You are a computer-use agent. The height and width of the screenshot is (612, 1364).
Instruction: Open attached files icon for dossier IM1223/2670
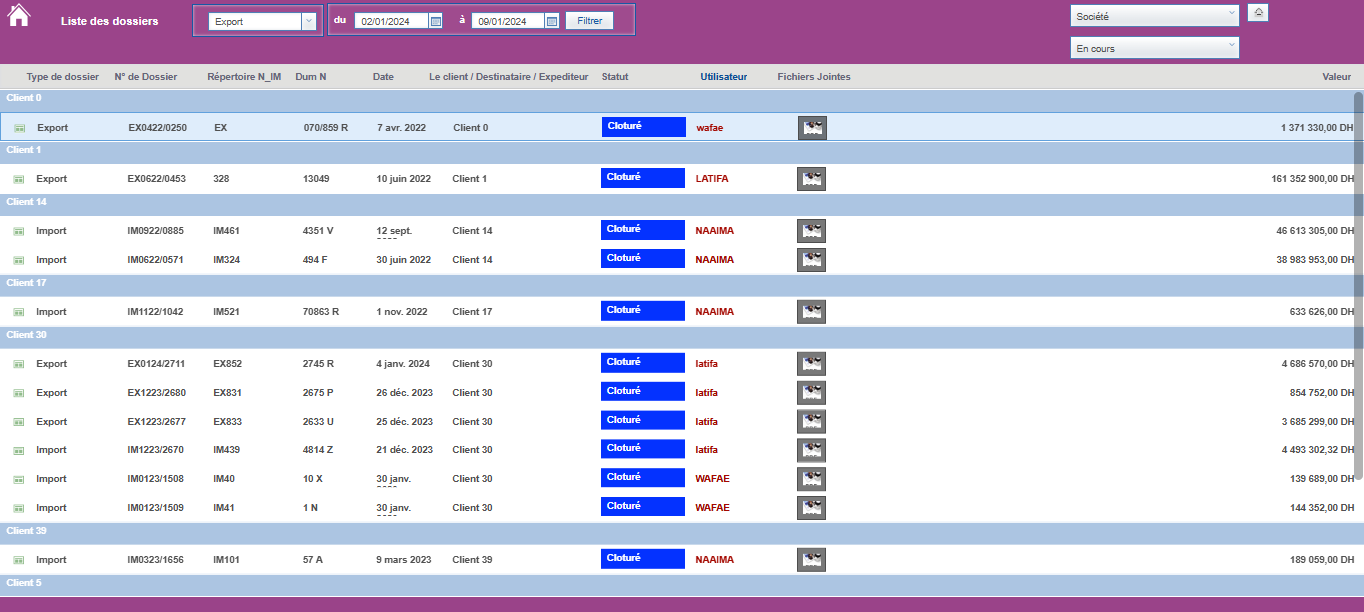[x=811, y=450]
